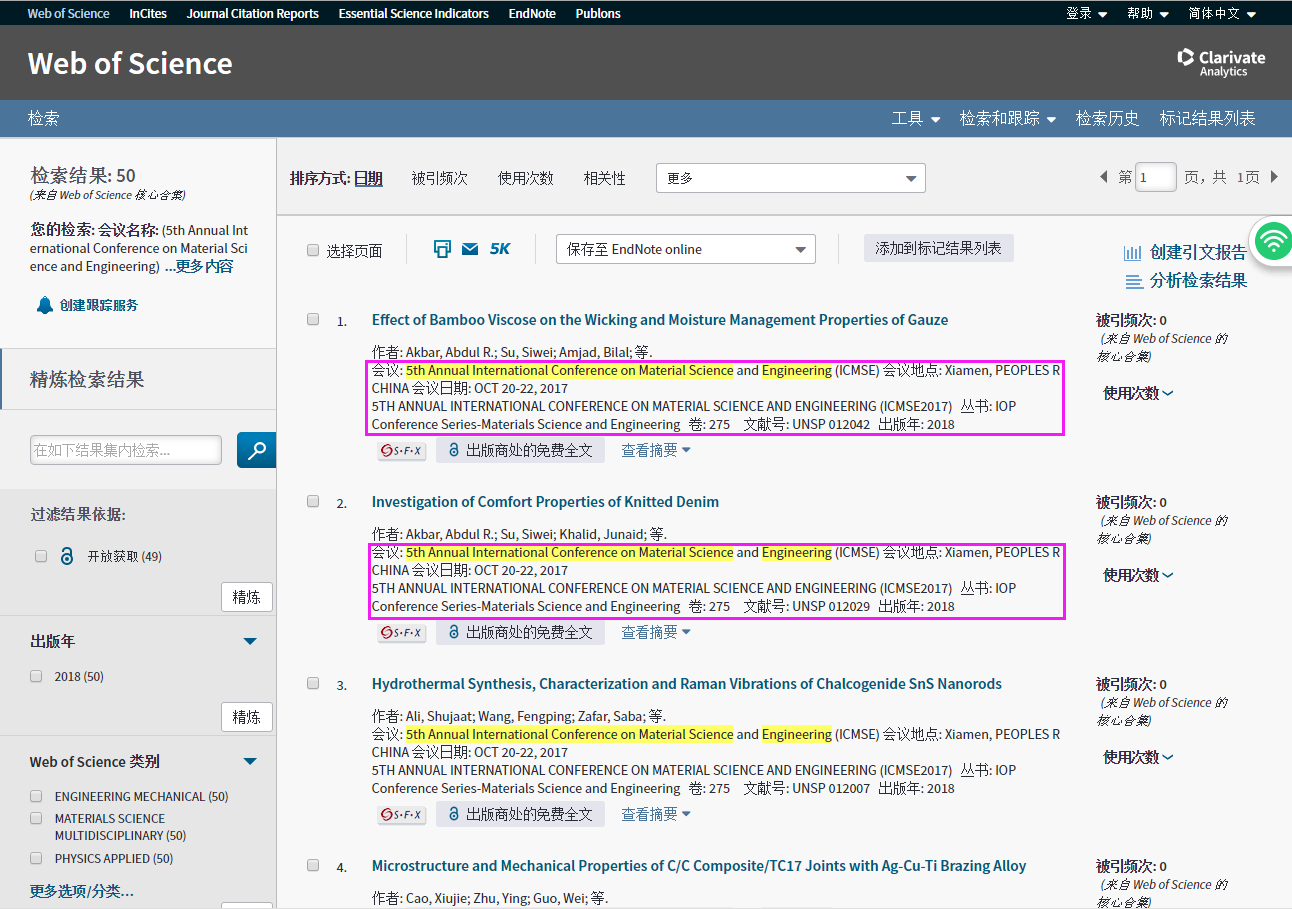Image resolution: width=1292 pixels, height=909 pixels.
Task: Expand 查看摘要 for result 3
Action: click(x=656, y=814)
